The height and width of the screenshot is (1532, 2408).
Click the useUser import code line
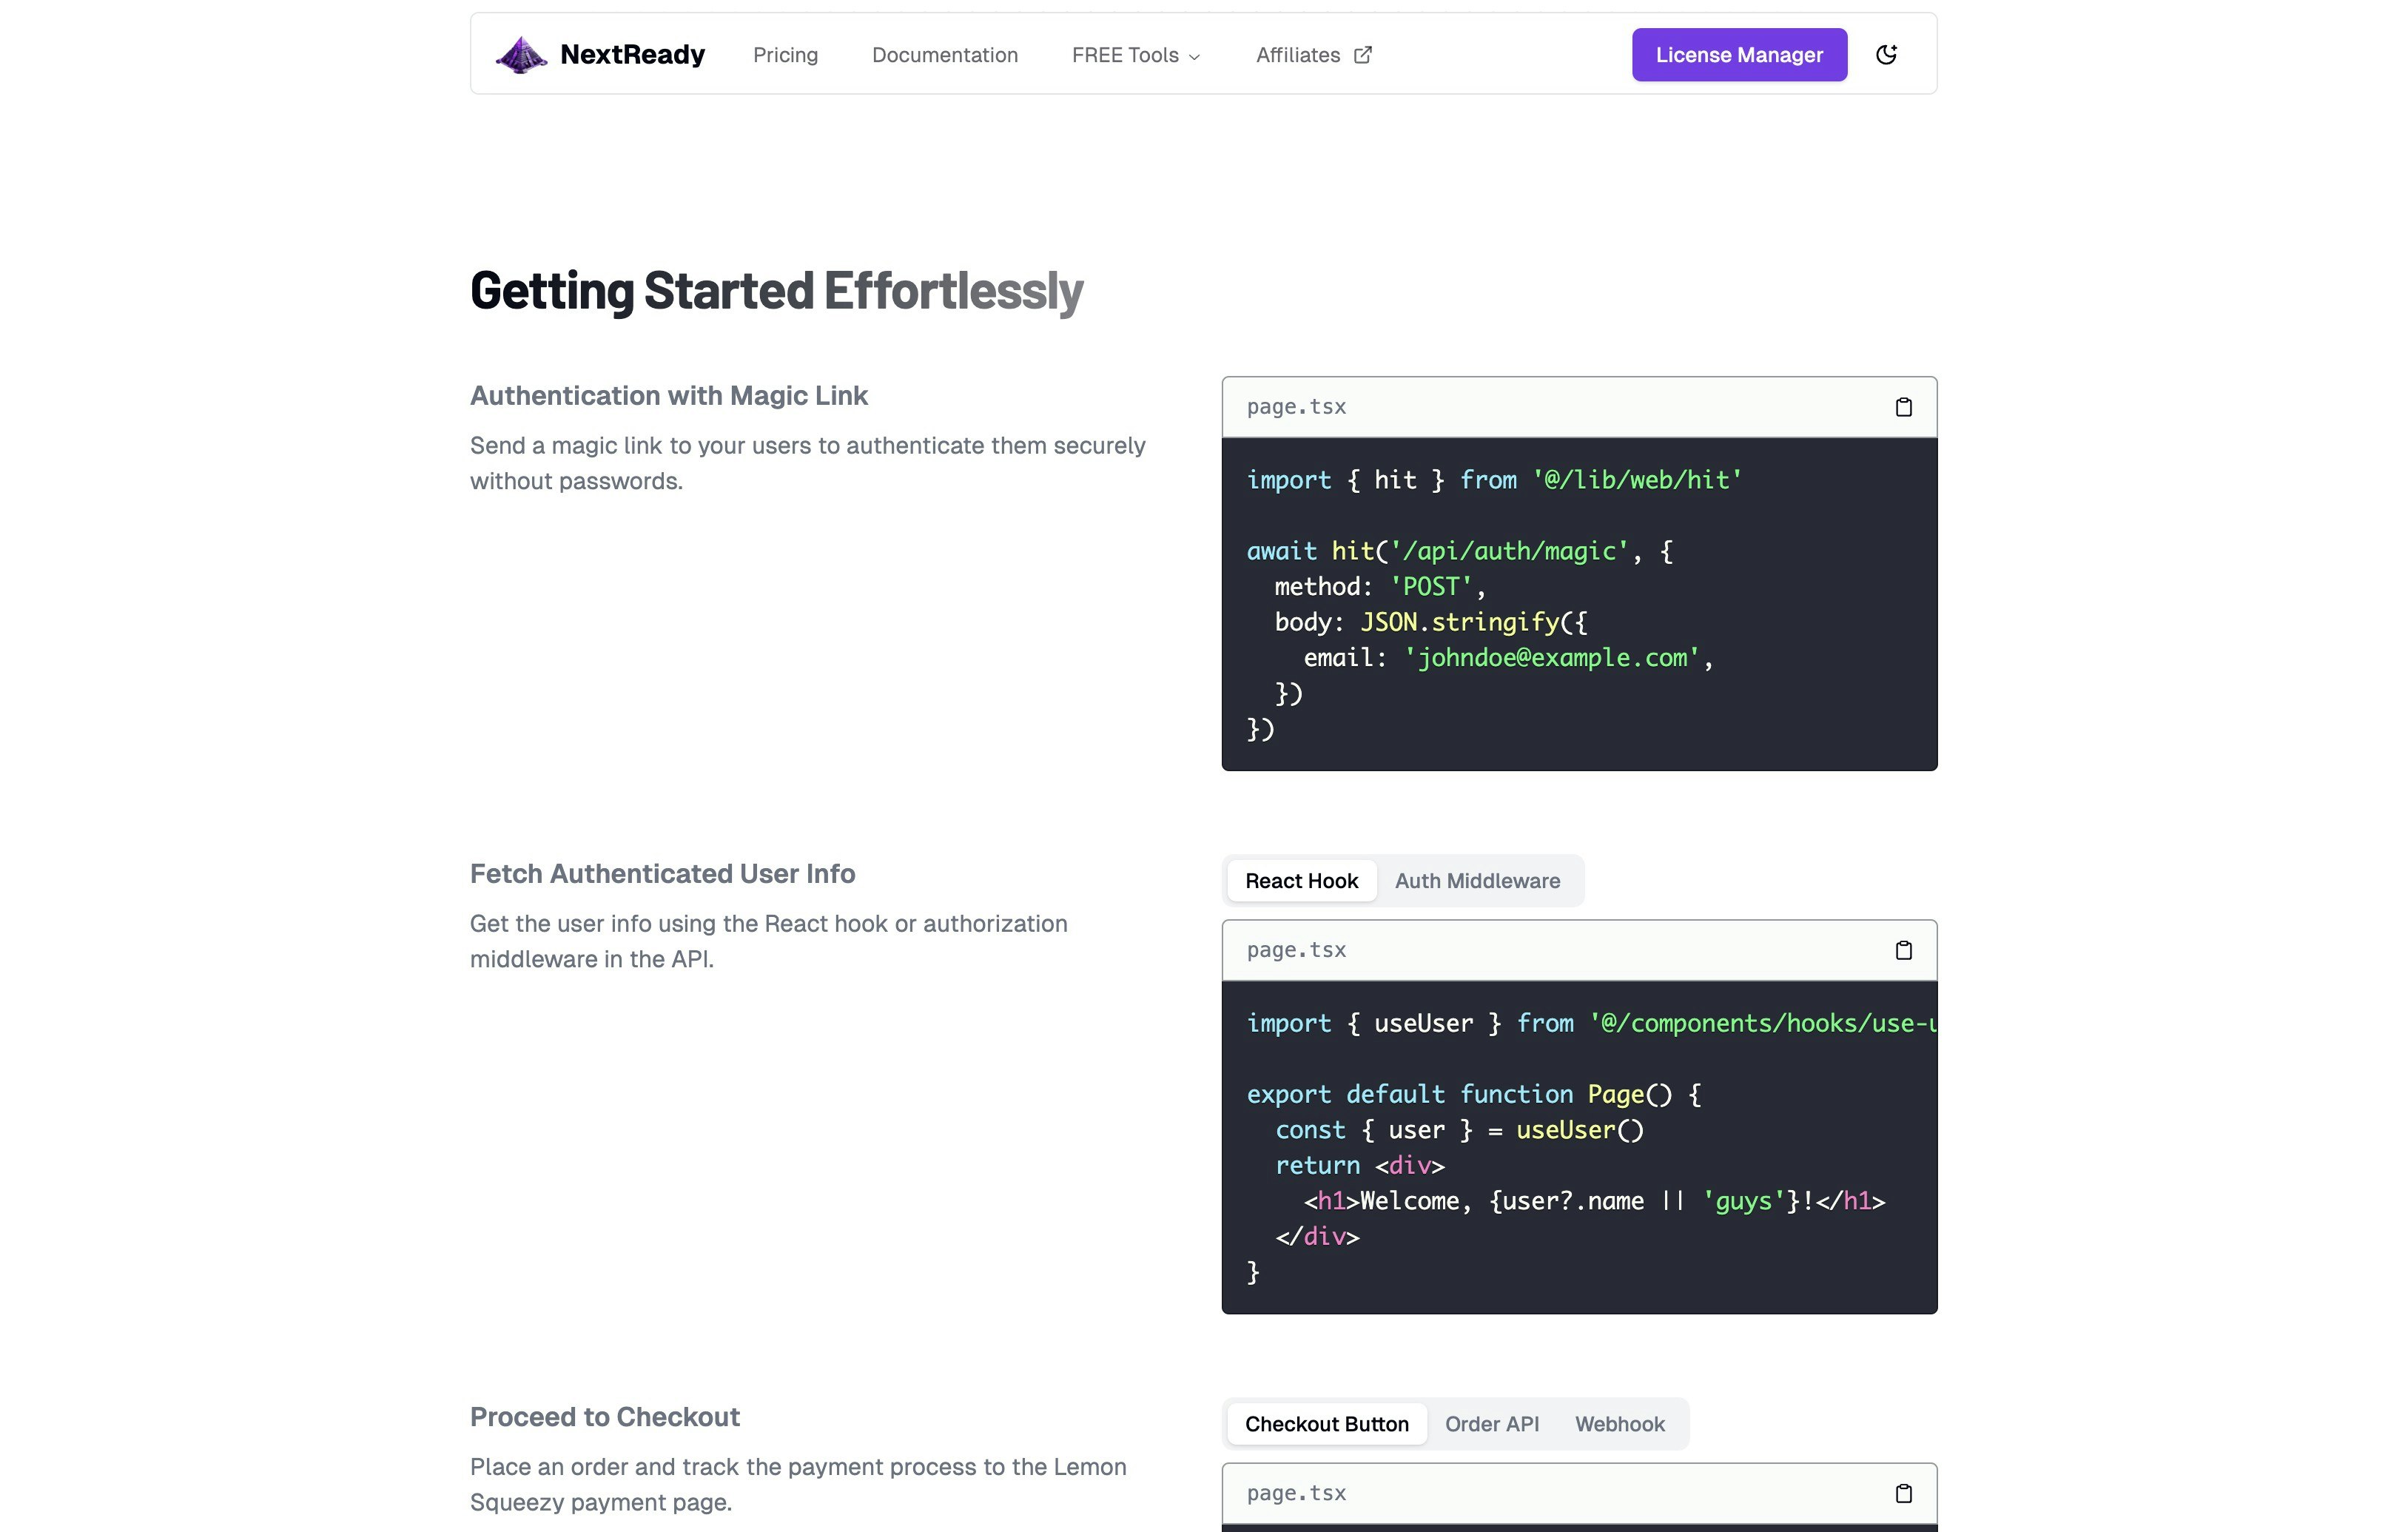pyautogui.click(x=1590, y=1023)
